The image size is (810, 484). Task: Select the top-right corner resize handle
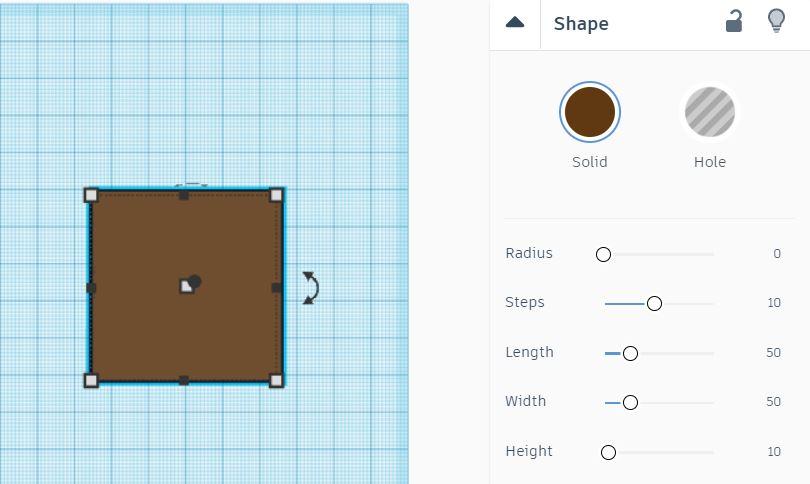coord(276,195)
